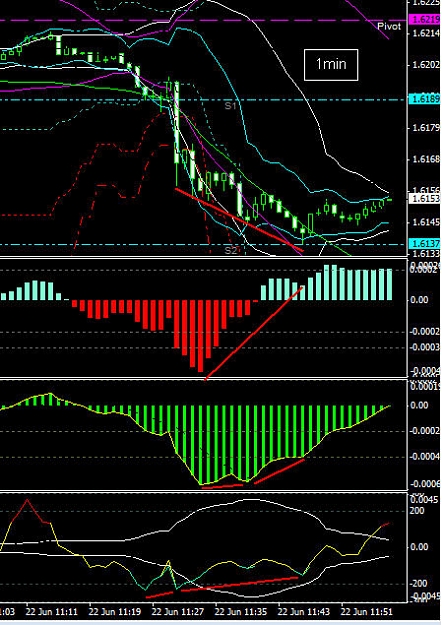Select the 22 Jun 11:35 time label
The width and height of the screenshot is (442, 625).
click(x=241, y=611)
